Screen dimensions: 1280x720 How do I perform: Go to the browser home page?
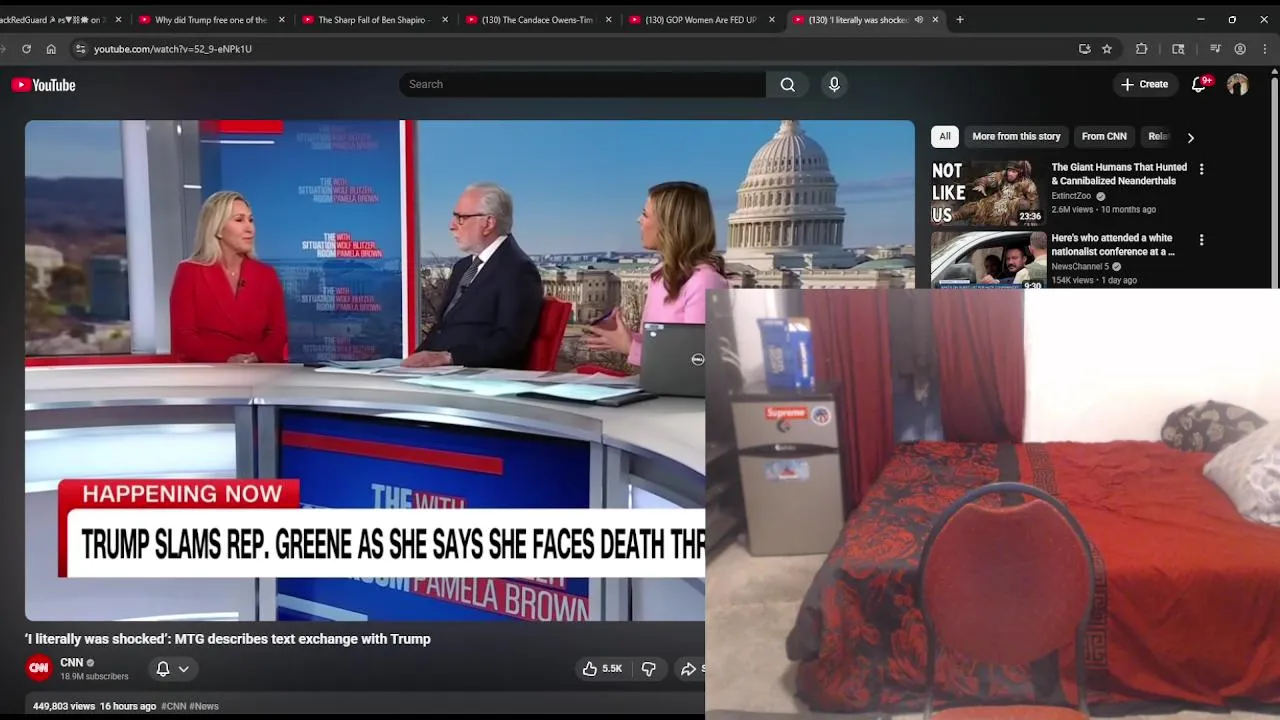51,49
